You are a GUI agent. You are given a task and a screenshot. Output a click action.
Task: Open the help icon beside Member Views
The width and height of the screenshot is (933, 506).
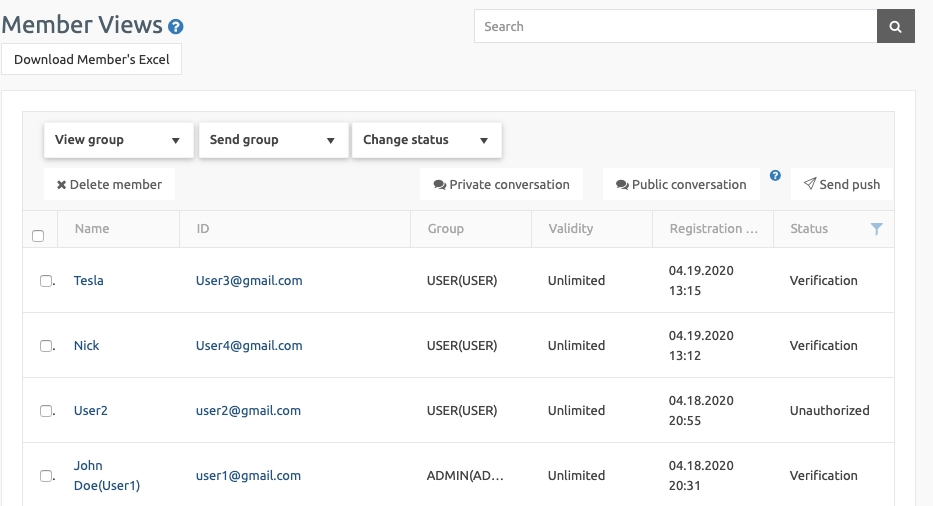[176, 27]
